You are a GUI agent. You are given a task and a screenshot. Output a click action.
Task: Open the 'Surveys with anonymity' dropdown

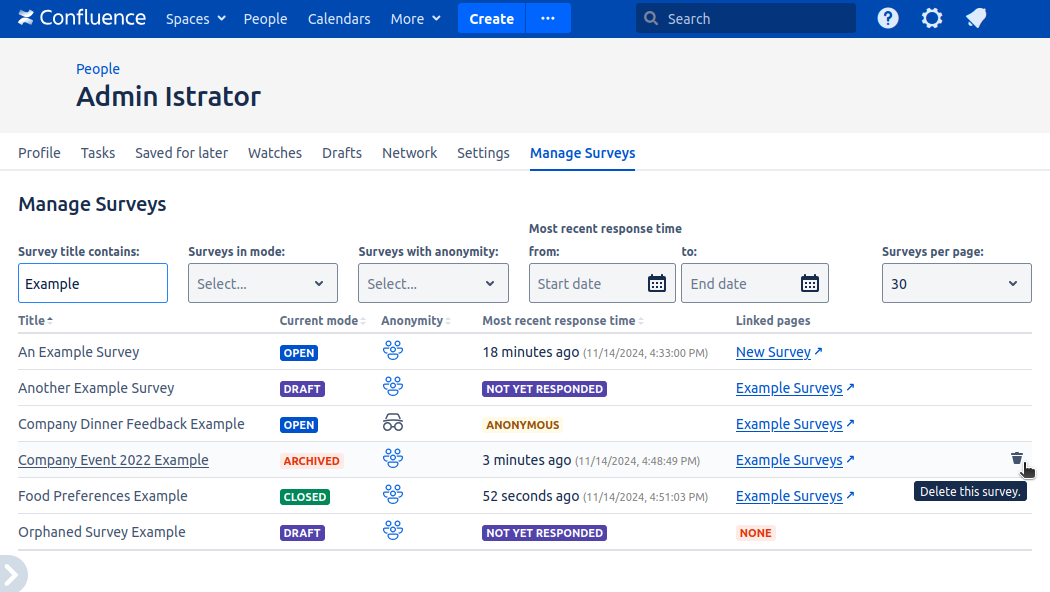pyautogui.click(x=433, y=283)
